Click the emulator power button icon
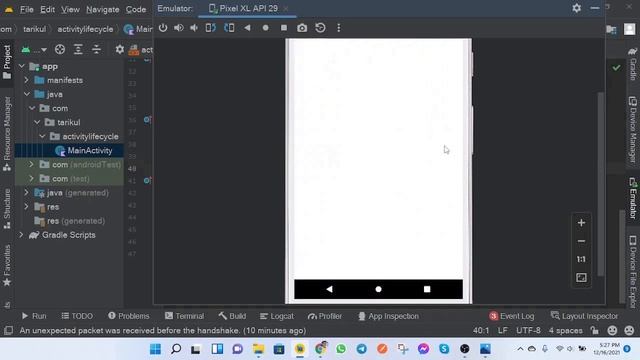Image resolution: width=640 pixels, height=360 pixels. click(163, 28)
